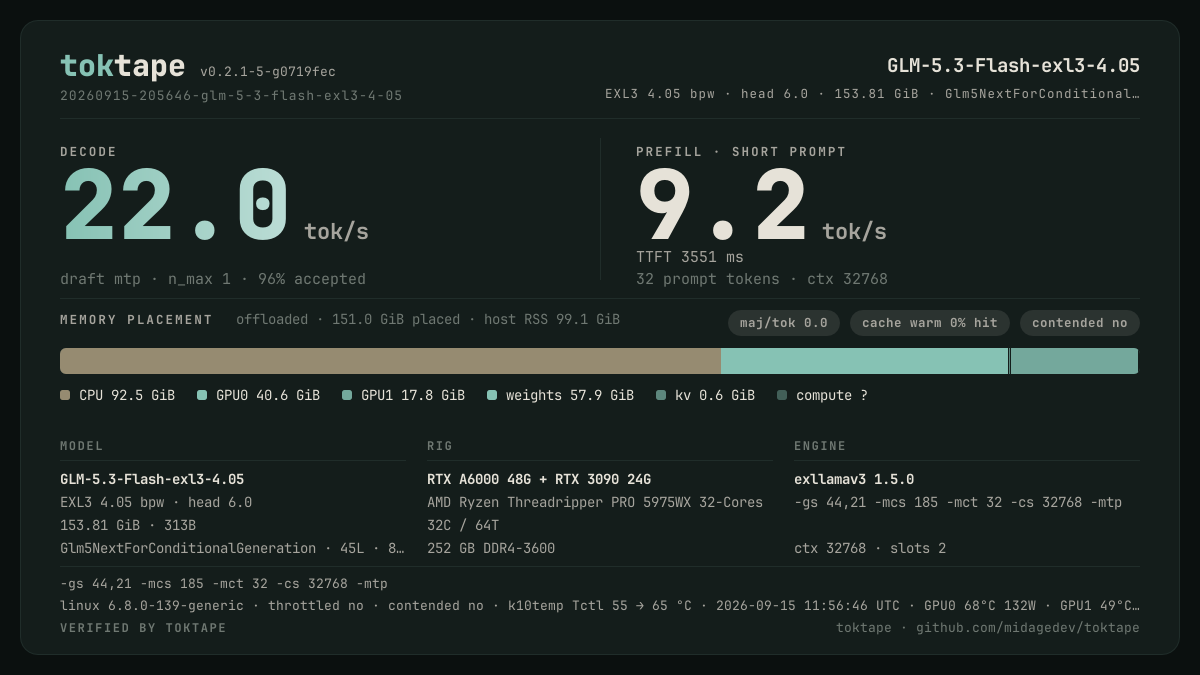
Task: Click AMD Ryzen Threadripper PRO 5975WX line
Action: click(595, 502)
